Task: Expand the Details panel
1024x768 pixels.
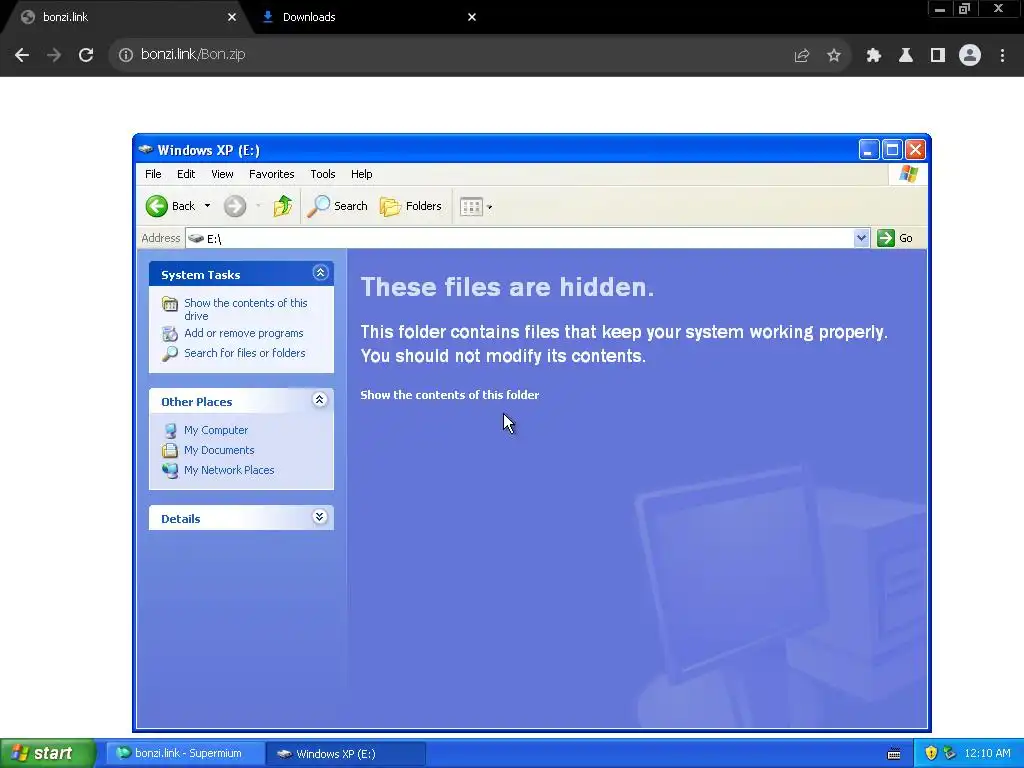Action: pos(319,517)
